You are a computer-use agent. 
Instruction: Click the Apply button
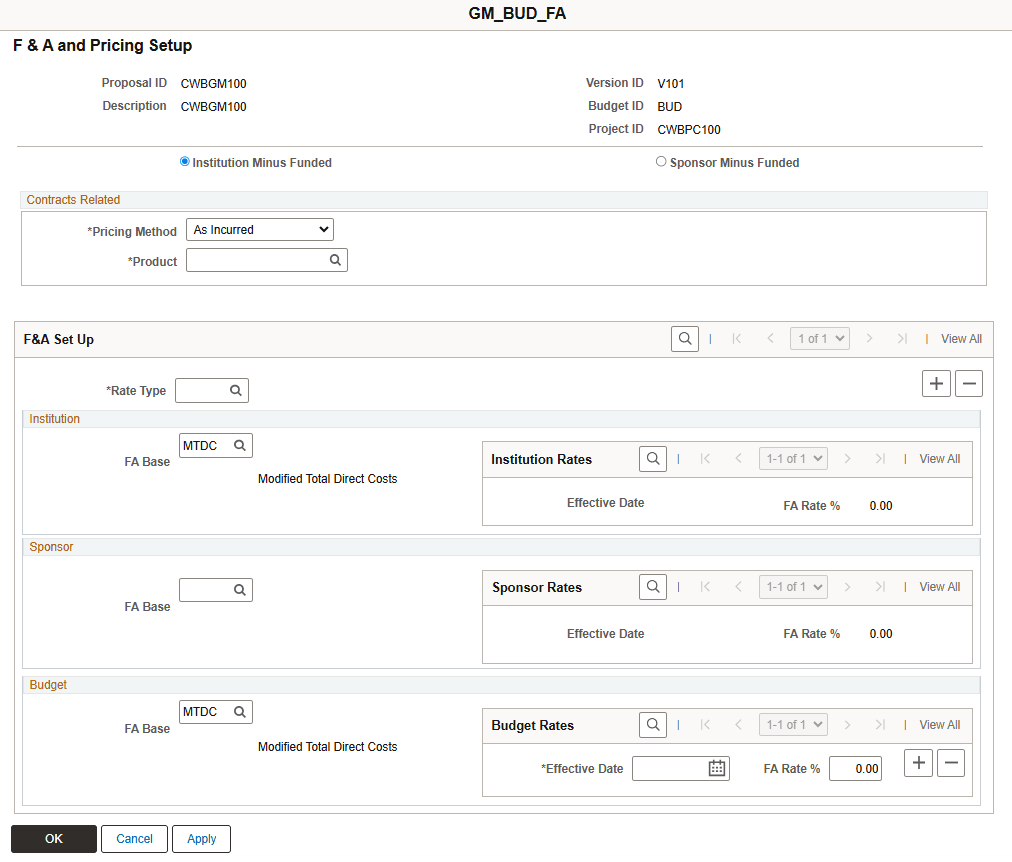point(201,838)
